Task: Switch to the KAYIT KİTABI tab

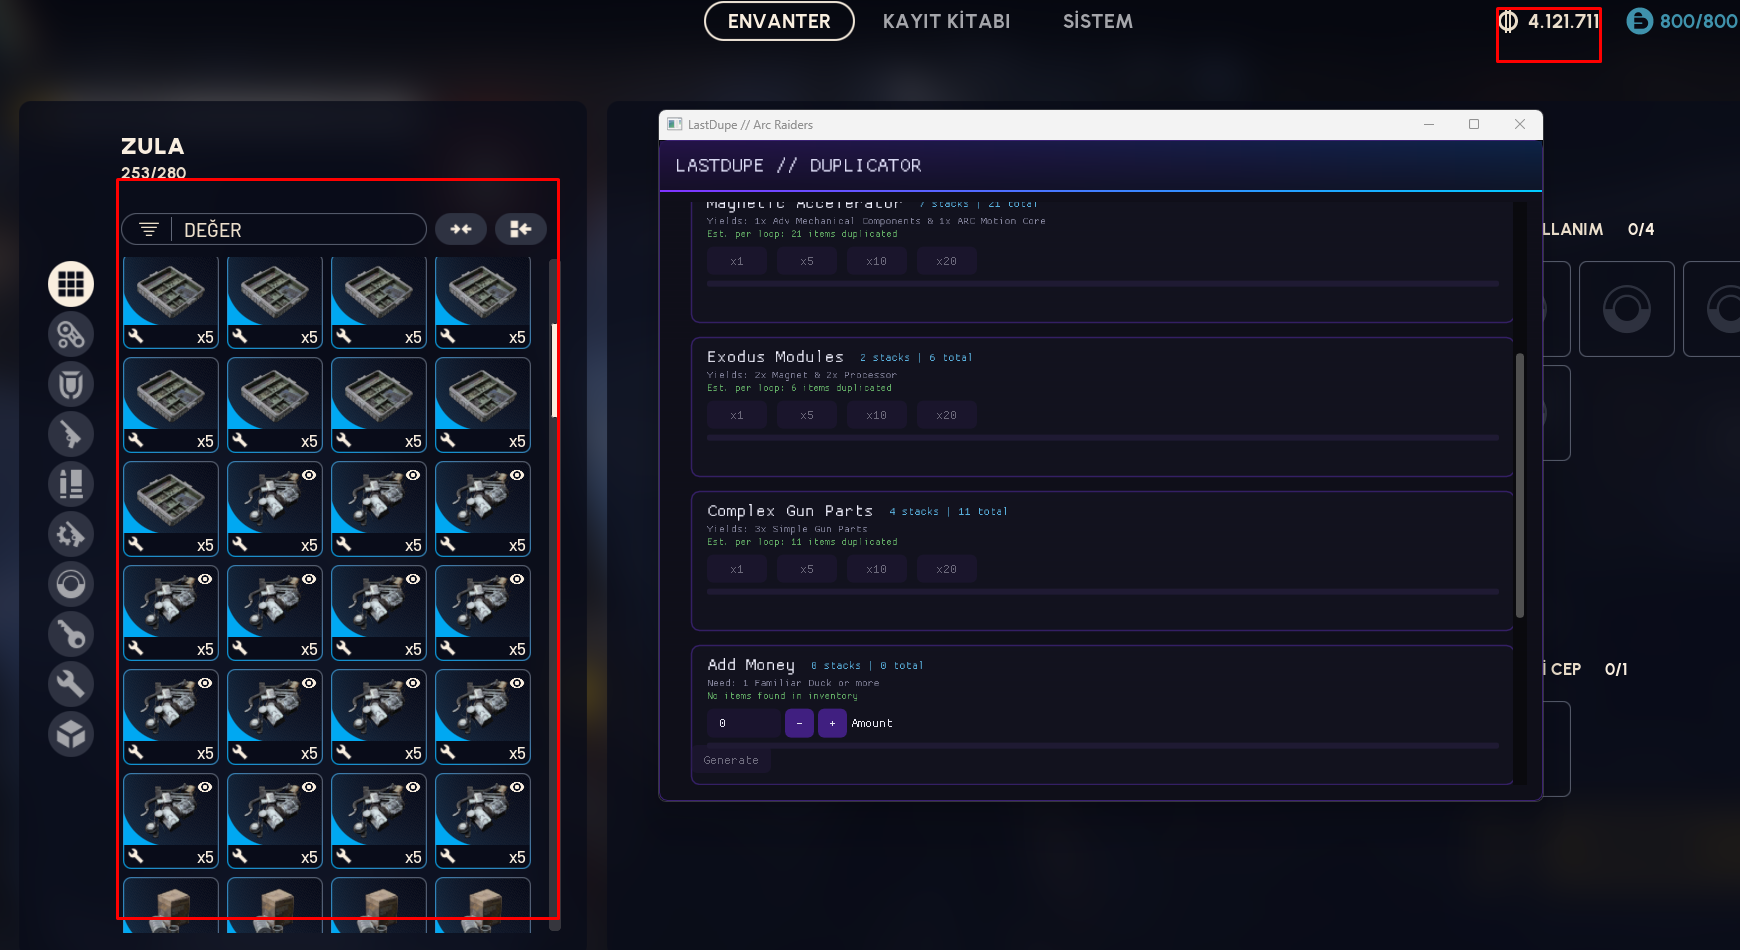Action: 946,21
